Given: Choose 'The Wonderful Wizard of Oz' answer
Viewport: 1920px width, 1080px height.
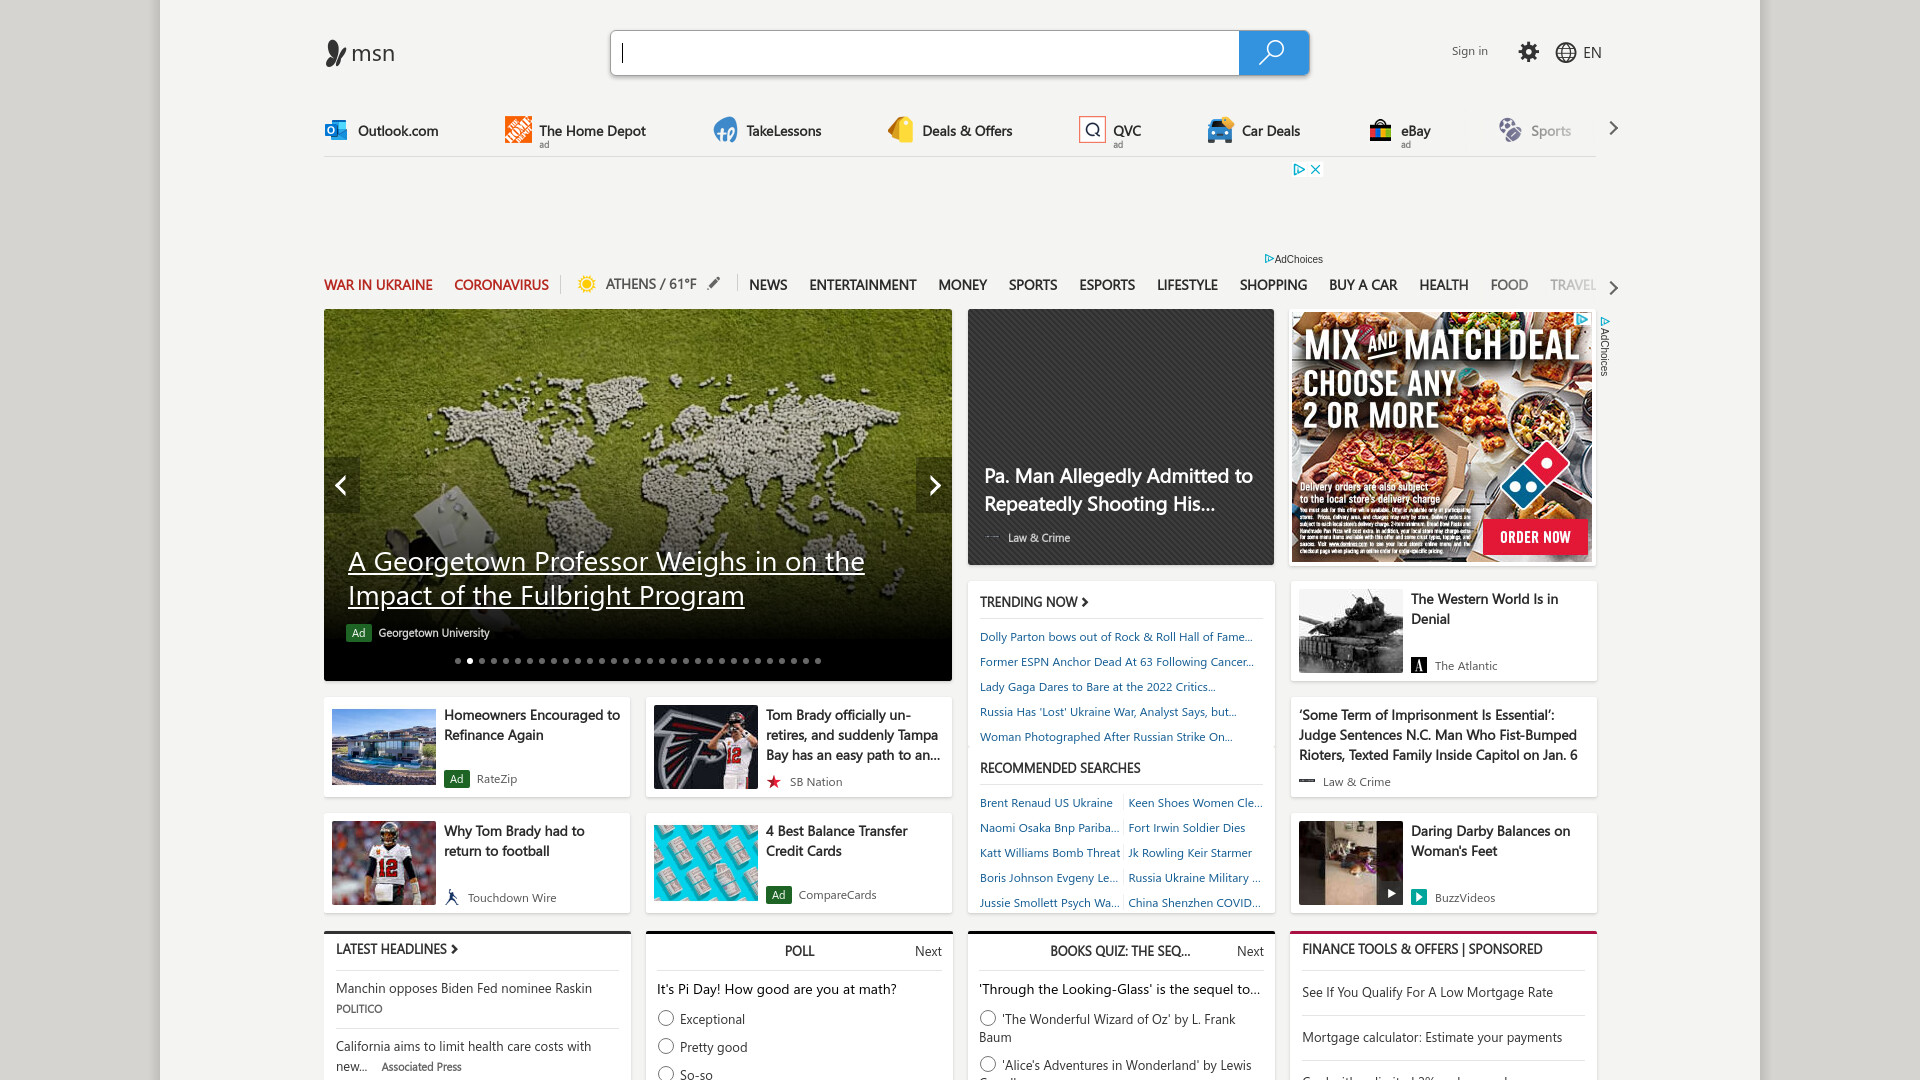Looking at the screenshot, I should point(988,1018).
